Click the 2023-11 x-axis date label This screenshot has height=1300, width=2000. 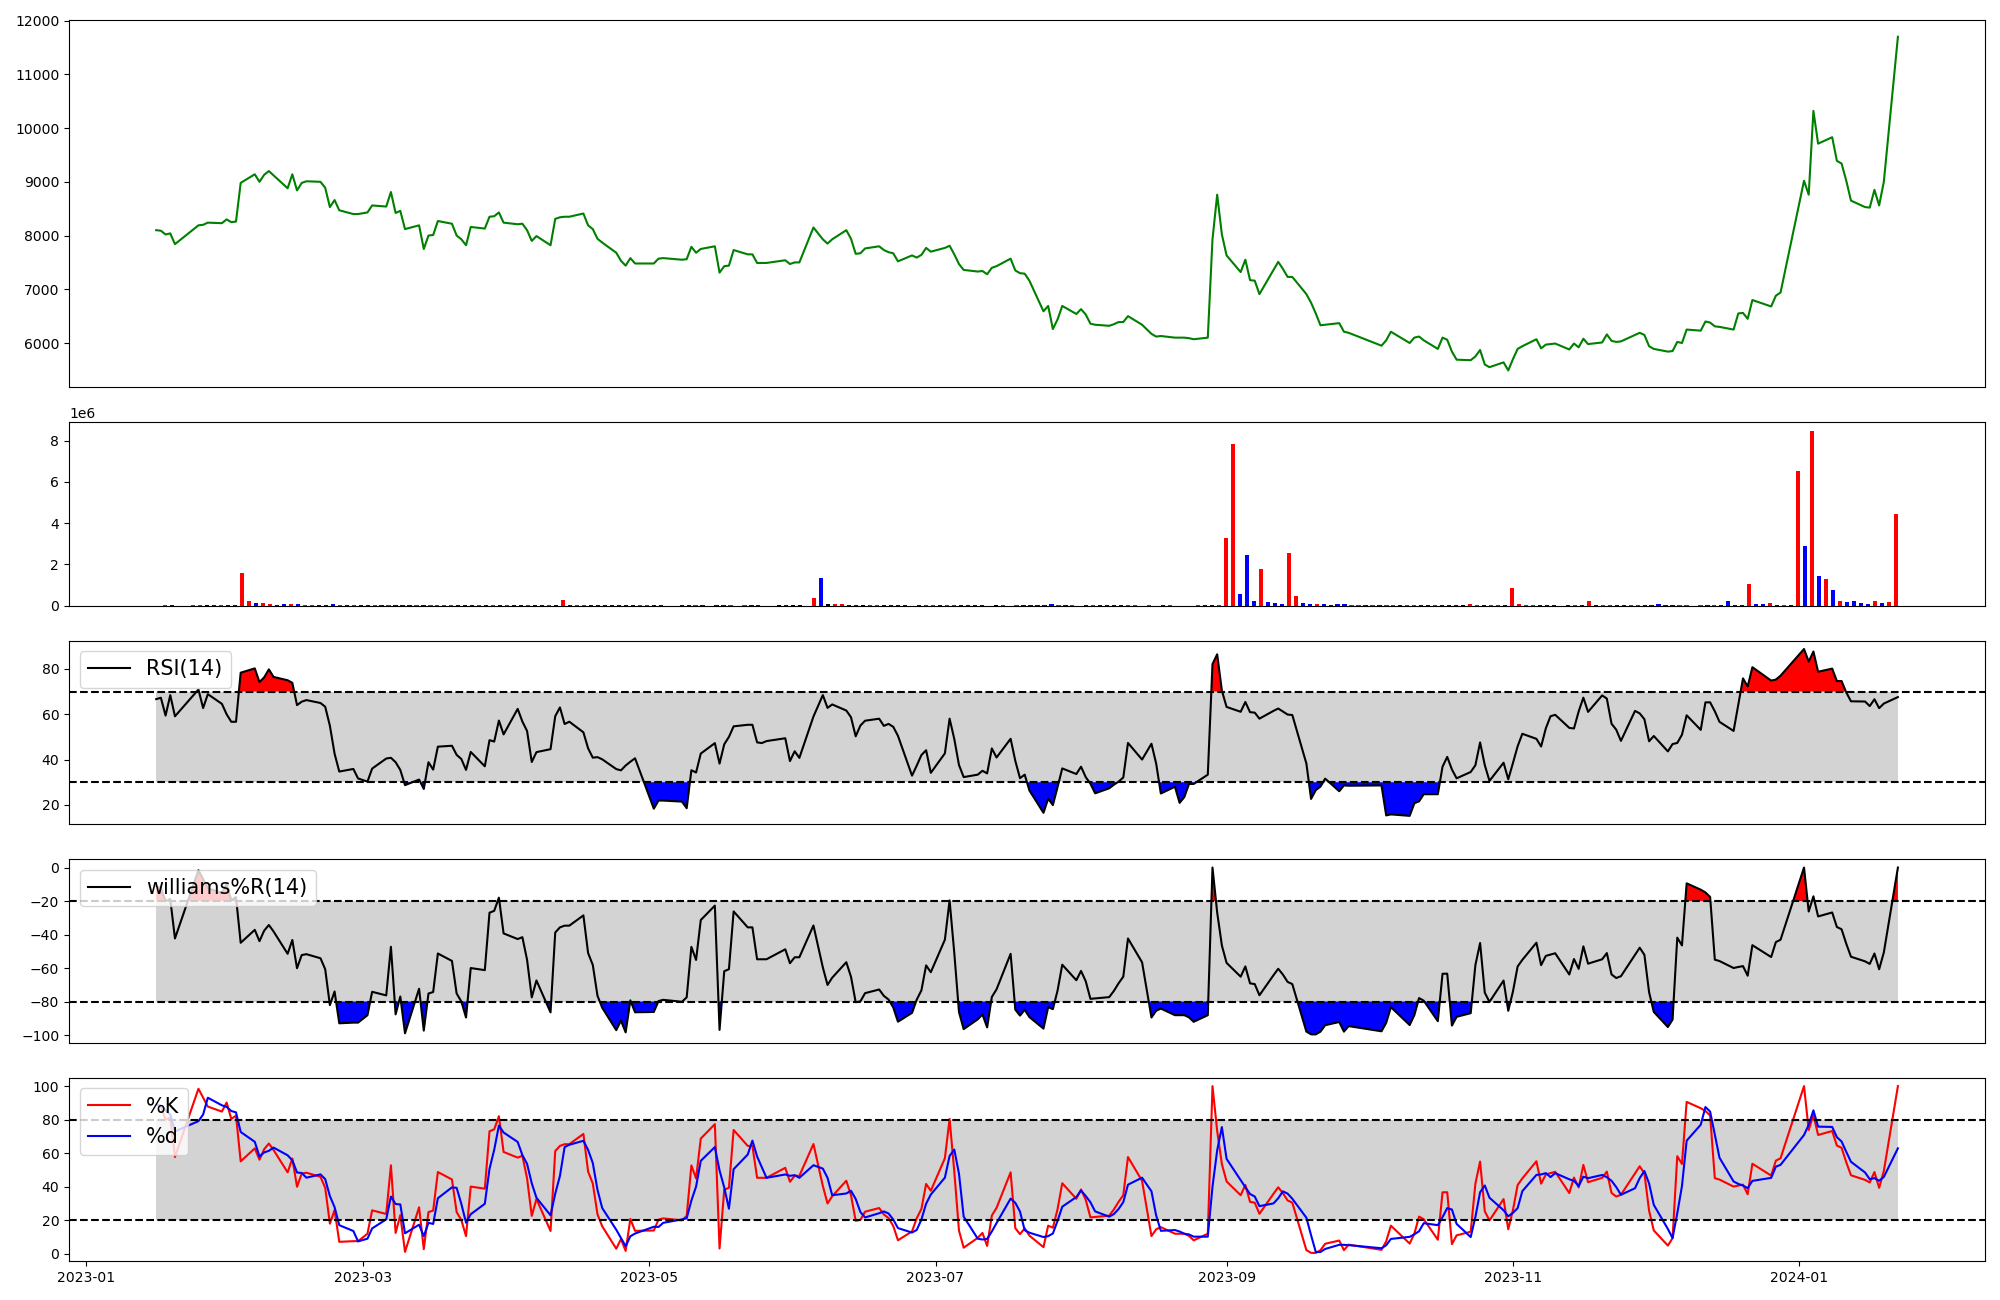1513,1277
